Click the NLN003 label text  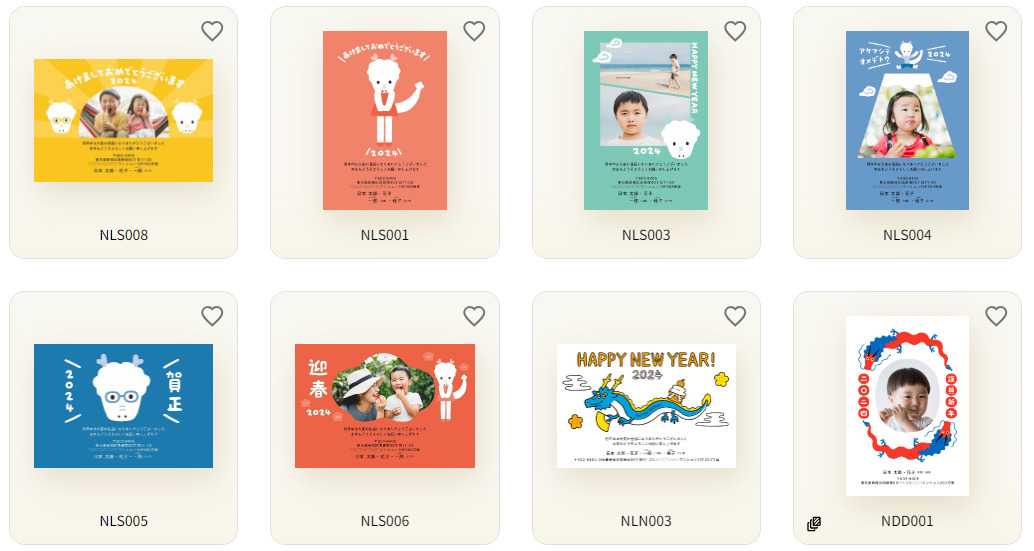[646, 521]
